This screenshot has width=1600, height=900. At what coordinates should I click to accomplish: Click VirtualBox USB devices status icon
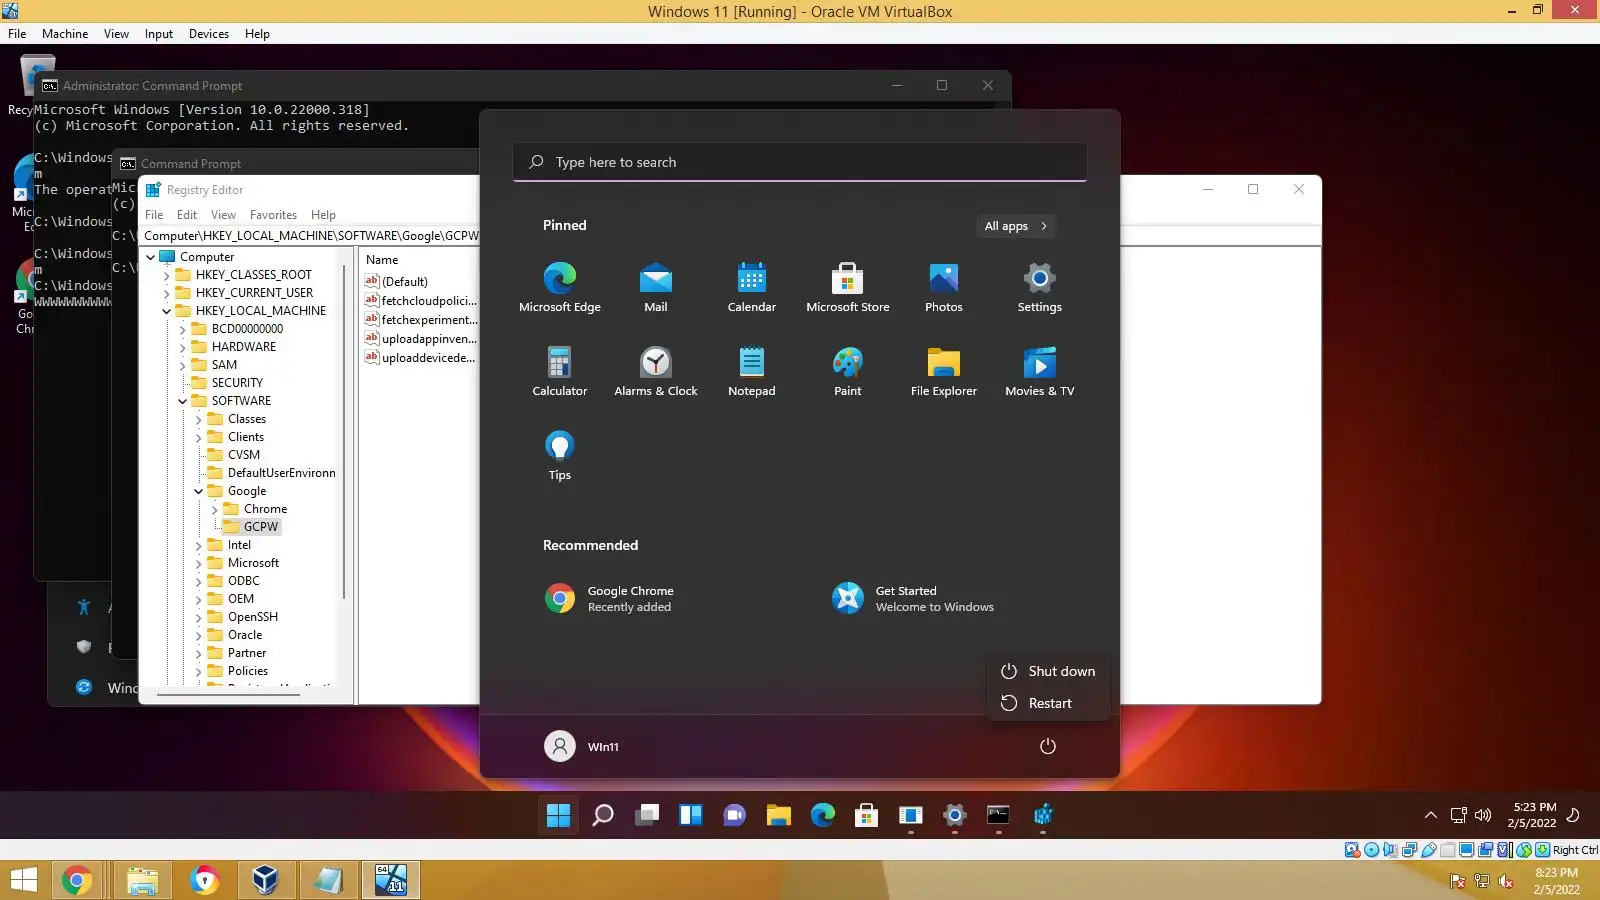pyautogui.click(x=1429, y=850)
